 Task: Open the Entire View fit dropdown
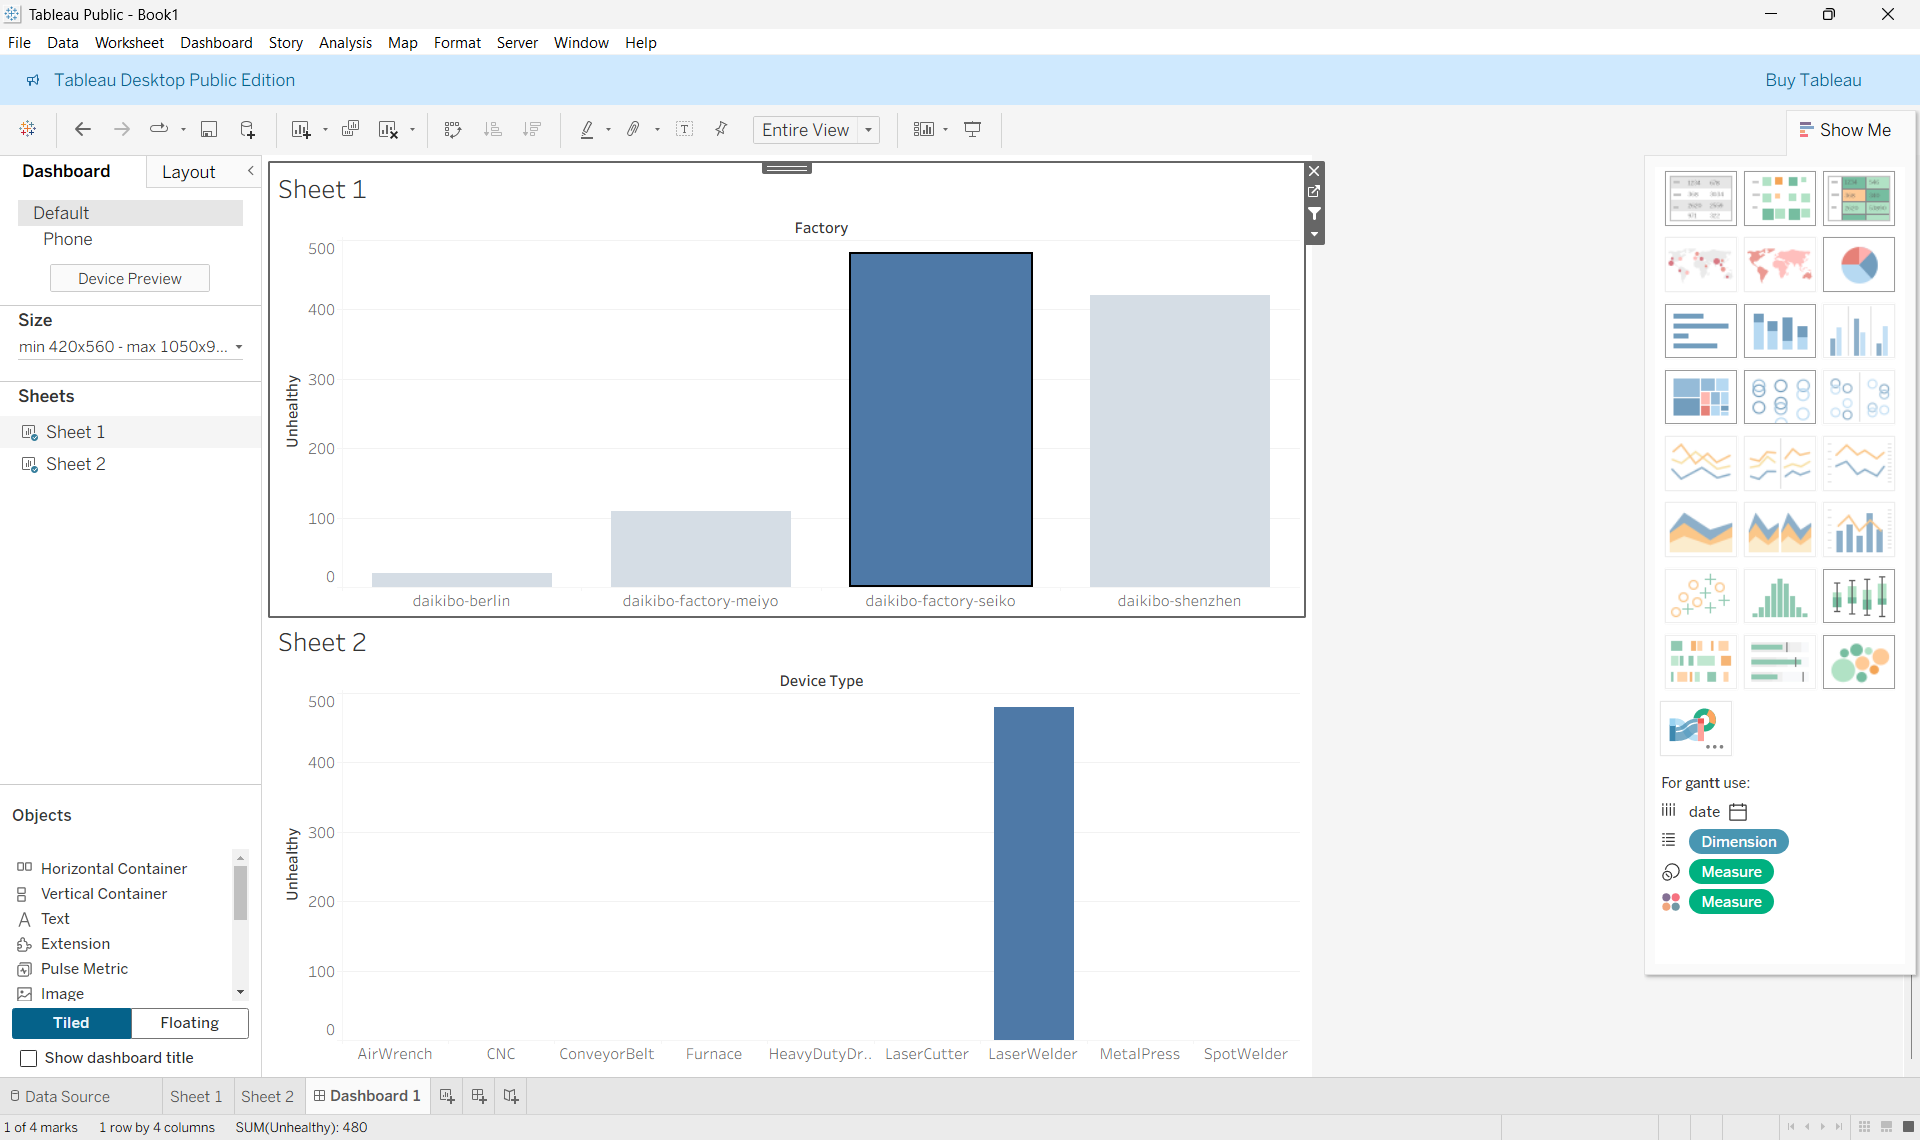pyautogui.click(x=868, y=129)
